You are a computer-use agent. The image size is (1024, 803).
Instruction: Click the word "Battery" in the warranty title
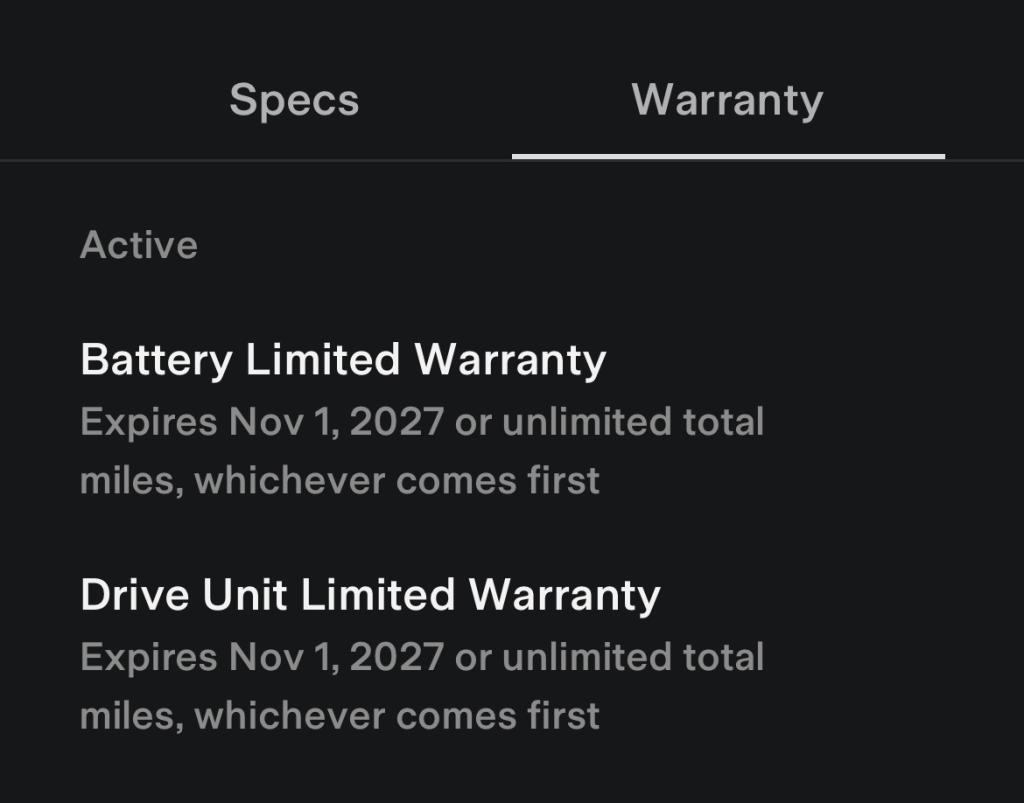(x=156, y=359)
